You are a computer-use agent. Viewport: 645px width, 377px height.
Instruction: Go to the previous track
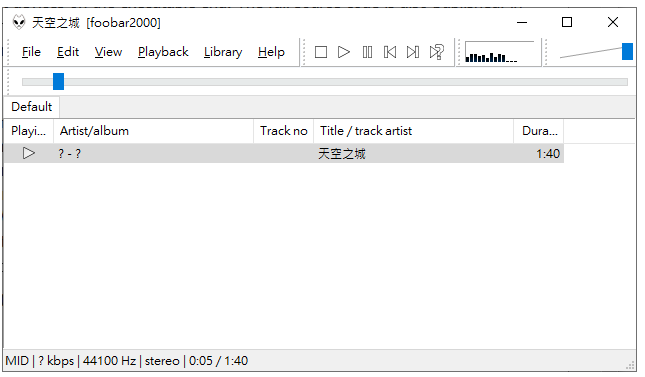coord(390,52)
